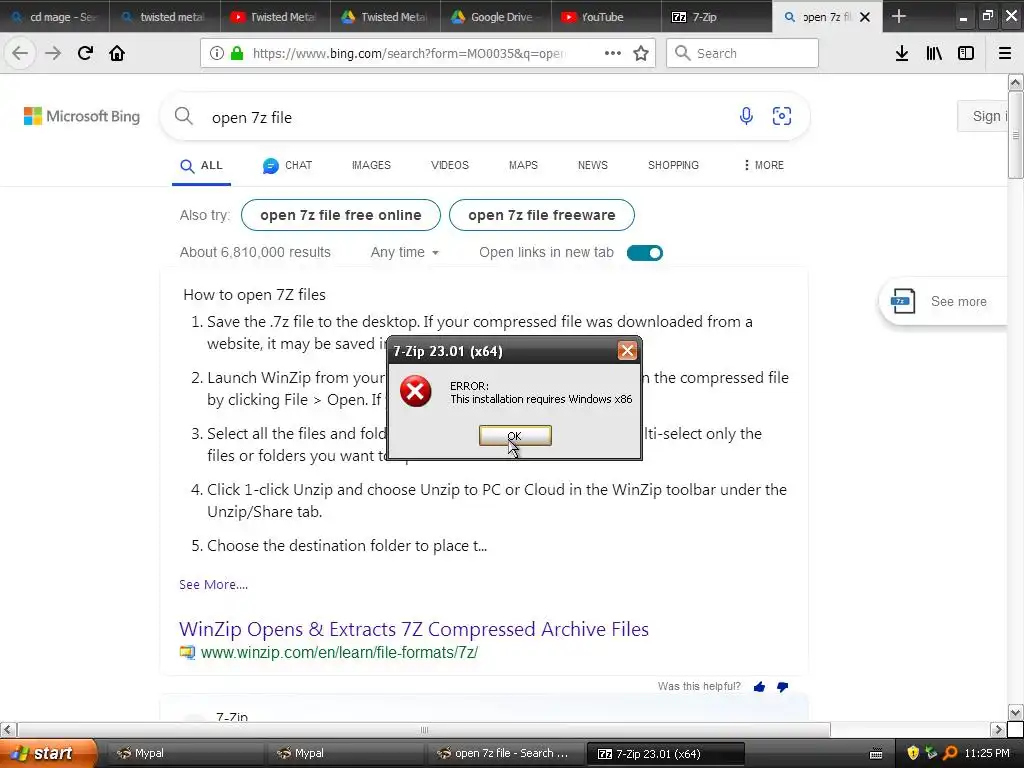Screen dimensions: 1024x768
Task: Click thumbs down feedback icon
Action: point(782,686)
